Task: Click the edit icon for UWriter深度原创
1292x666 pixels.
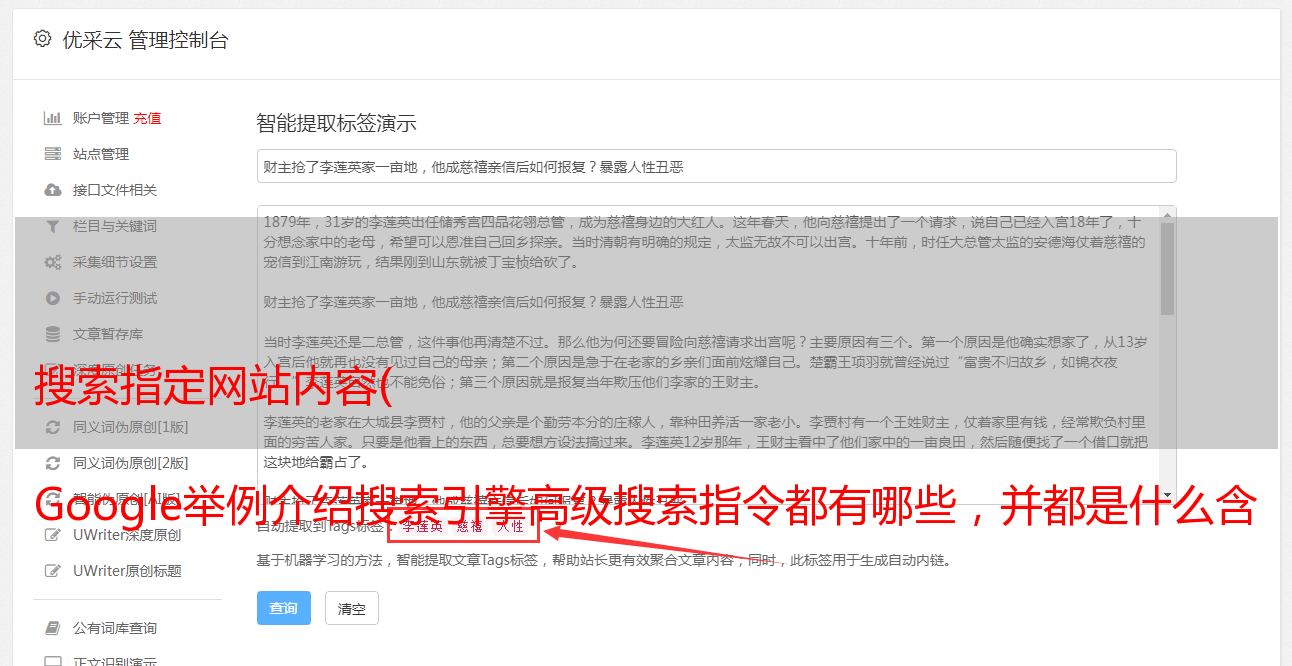Action: click(53, 535)
